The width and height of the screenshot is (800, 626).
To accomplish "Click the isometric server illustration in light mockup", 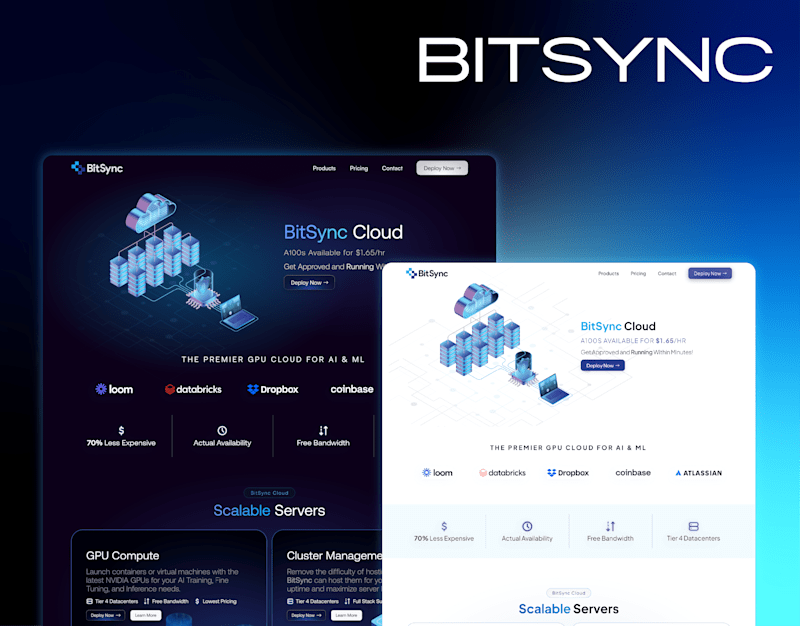I will pos(504,344).
